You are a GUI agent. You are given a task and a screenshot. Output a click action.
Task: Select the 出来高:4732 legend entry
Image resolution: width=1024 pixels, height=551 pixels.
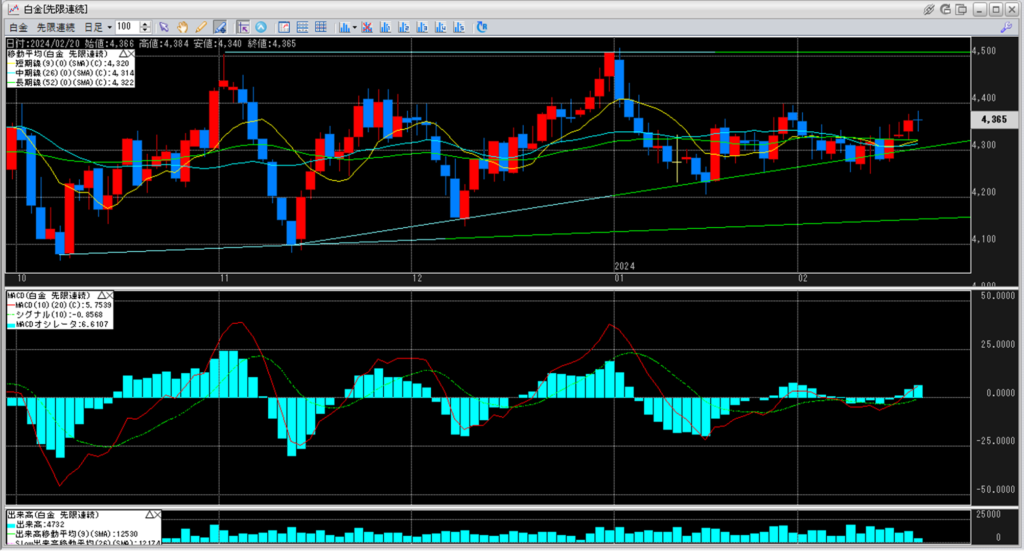(x=40, y=524)
